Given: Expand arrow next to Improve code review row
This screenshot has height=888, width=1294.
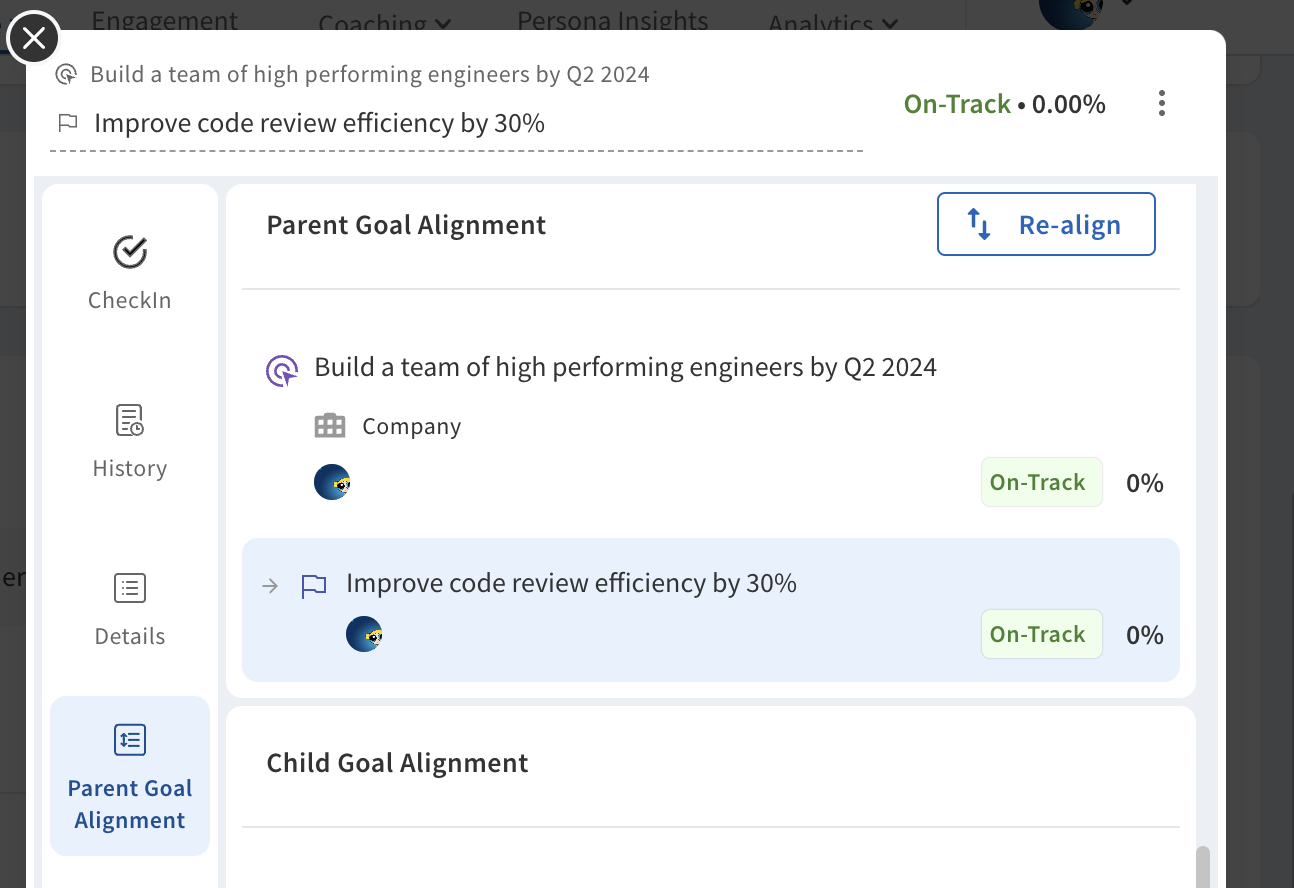Looking at the screenshot, I should click(270, 586).
